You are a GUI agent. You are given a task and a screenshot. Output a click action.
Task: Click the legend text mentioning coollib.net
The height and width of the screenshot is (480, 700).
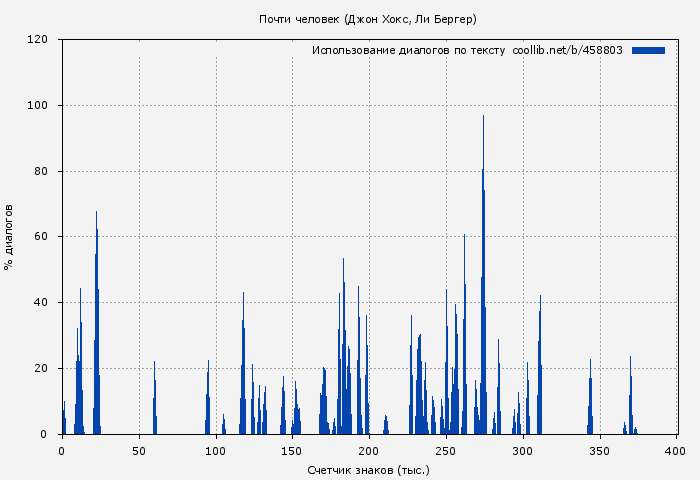tap(467, 50)
